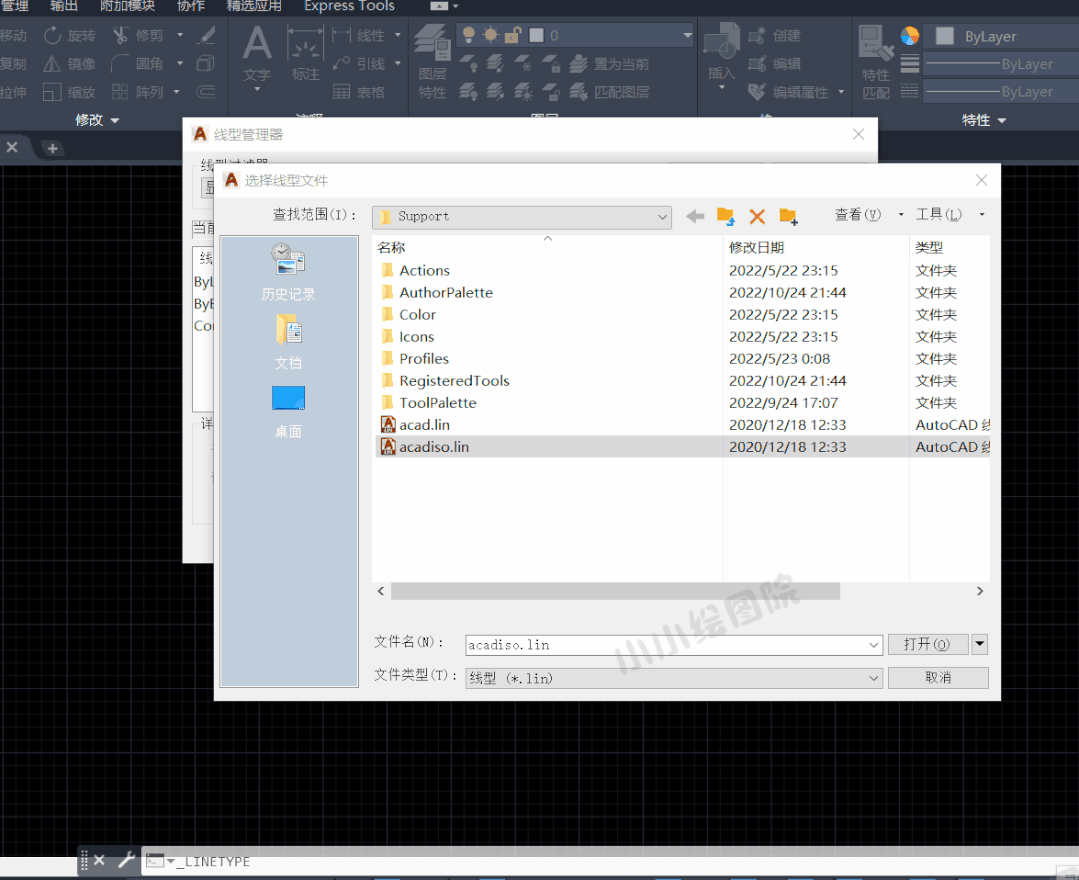Viewport: 1079px width, 880px height.
Task: Select the Linear (线性) dimension tool
Action: point(359,35)
